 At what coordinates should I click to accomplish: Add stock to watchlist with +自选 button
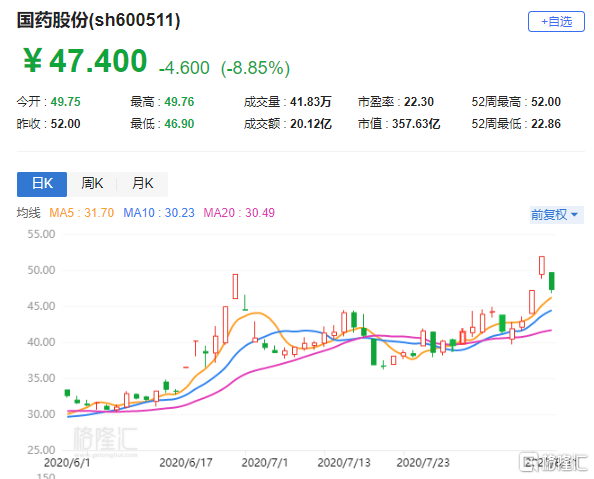(x=556, y=22)
